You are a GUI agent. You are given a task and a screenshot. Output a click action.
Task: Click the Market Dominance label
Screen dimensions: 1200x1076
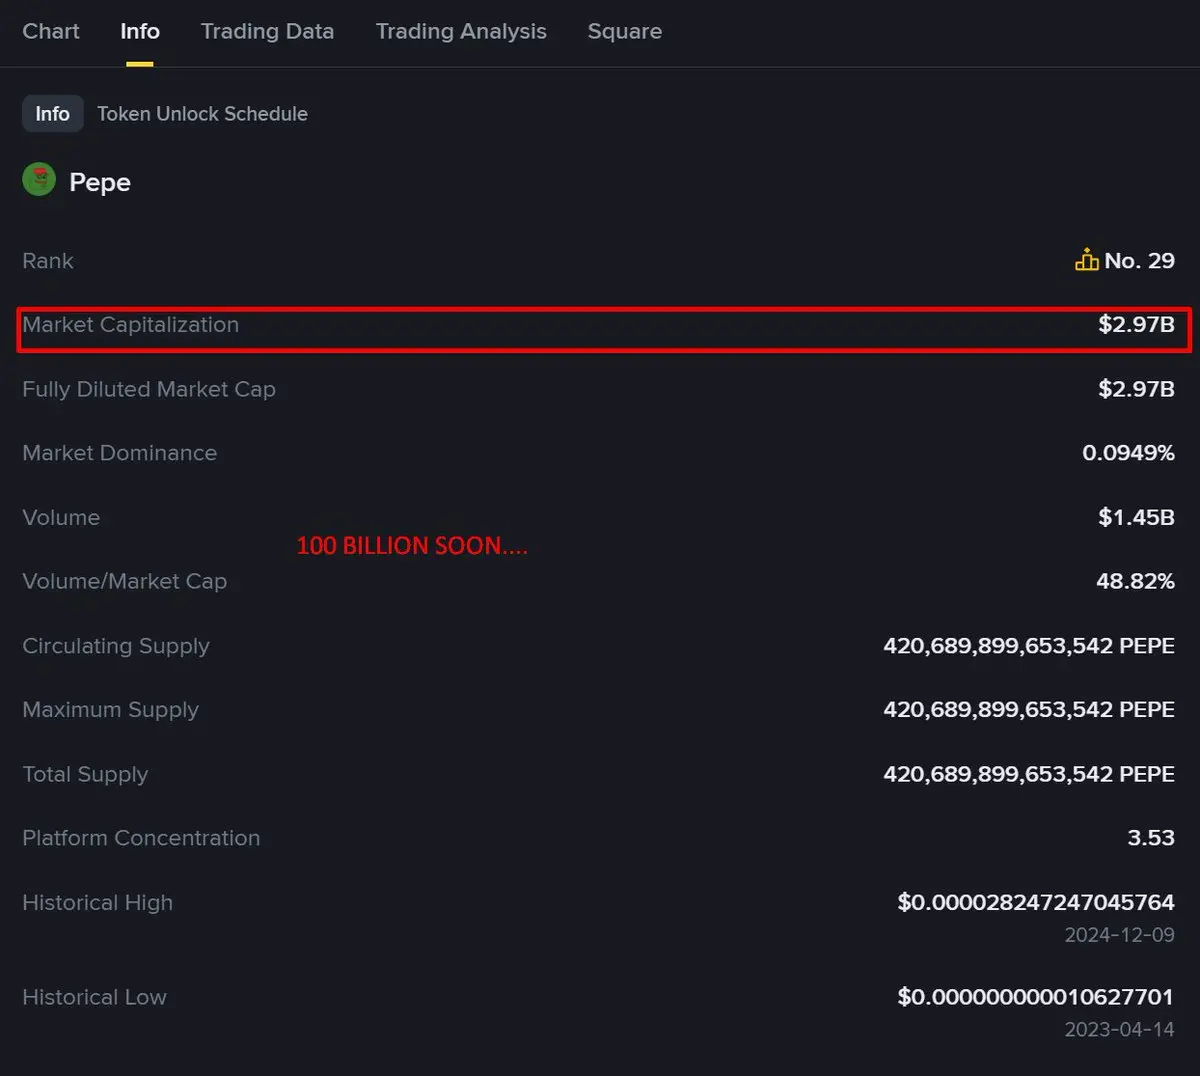click(x=120, y=453)
